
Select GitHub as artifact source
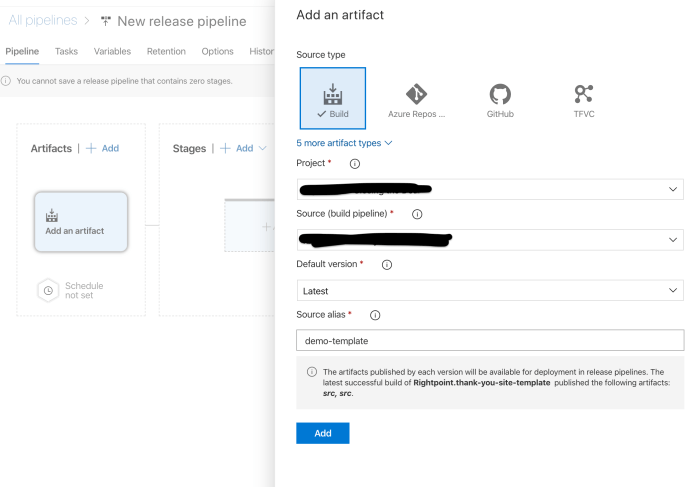[x=500, y=99]
